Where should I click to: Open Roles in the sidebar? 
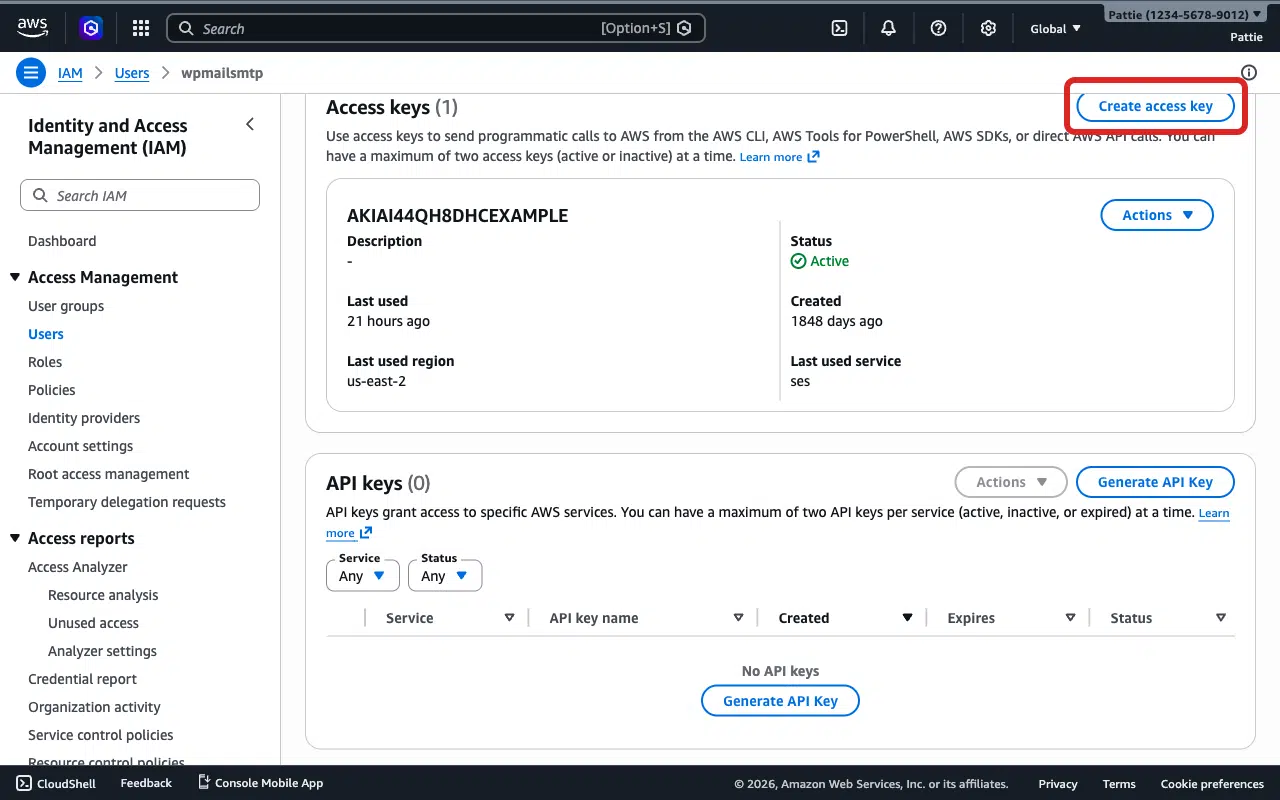pos(45,362)
